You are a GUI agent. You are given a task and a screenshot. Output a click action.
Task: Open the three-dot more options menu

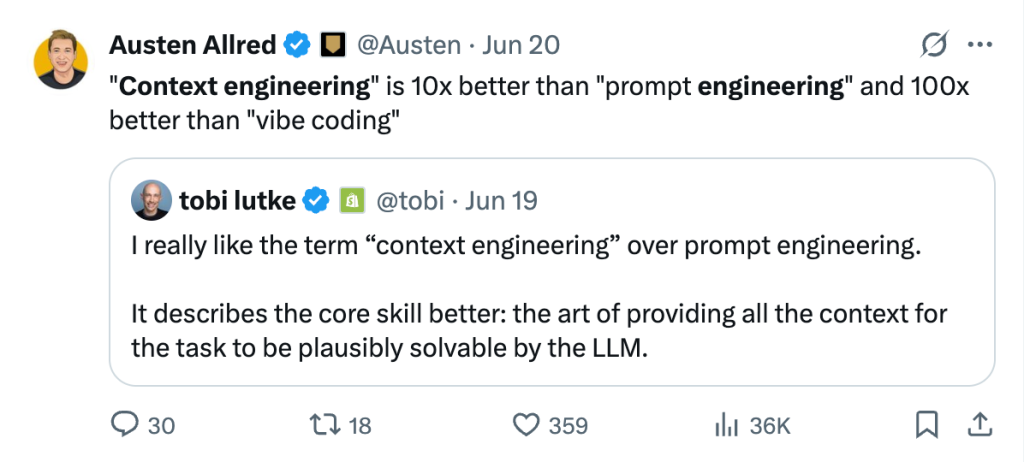977,45
